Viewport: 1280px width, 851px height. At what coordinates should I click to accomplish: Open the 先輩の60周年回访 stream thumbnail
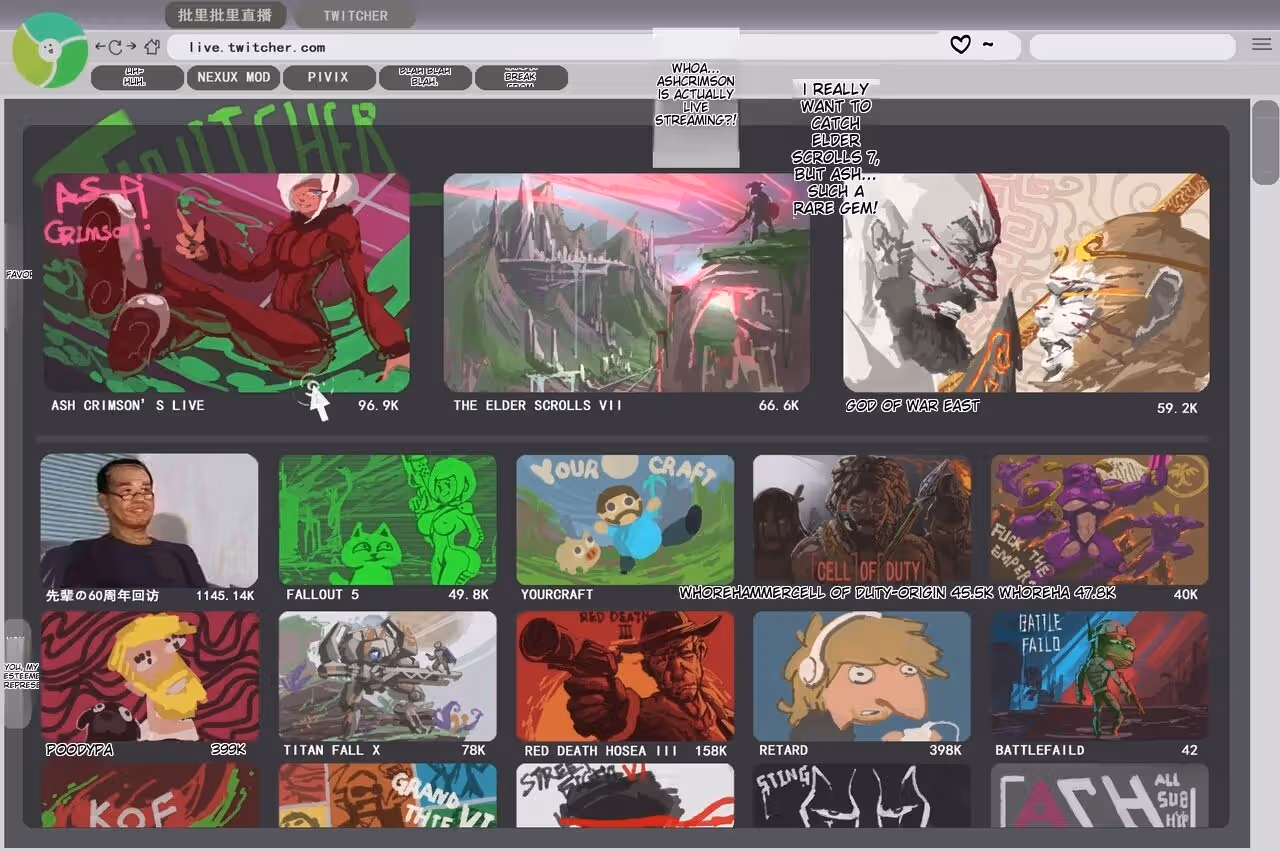(149, 520)
